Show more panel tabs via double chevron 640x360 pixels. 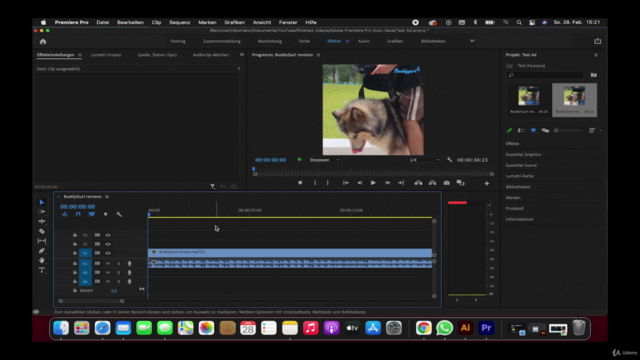coord(242,55)
